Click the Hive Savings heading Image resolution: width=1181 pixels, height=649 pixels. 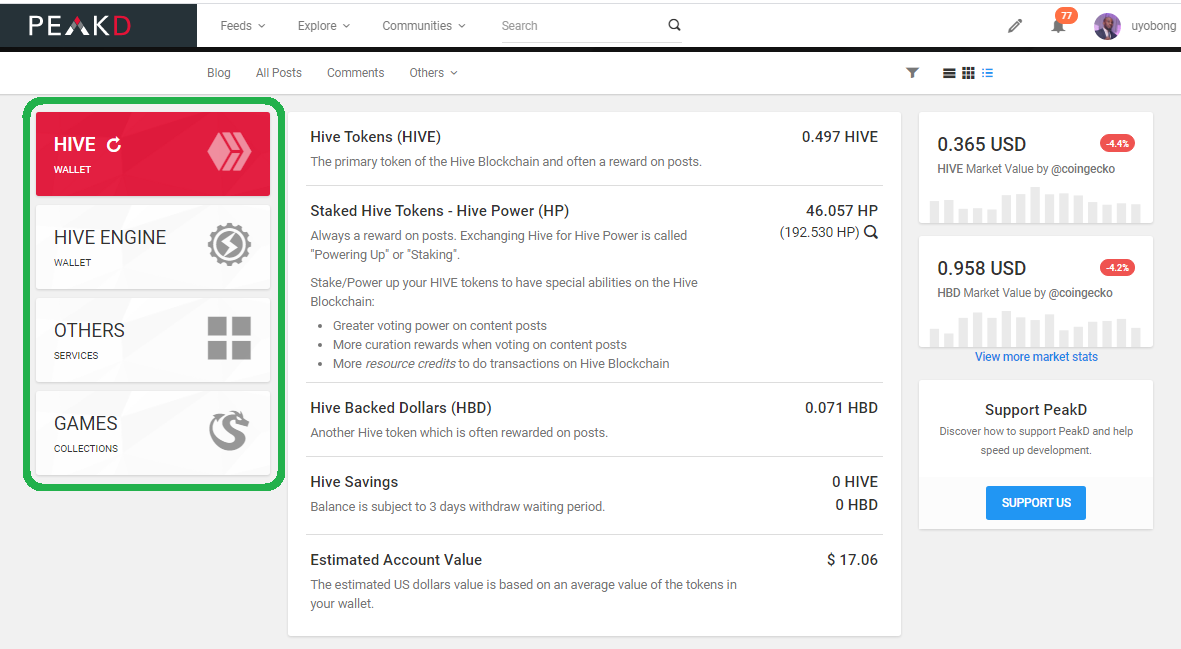[354, 482]
